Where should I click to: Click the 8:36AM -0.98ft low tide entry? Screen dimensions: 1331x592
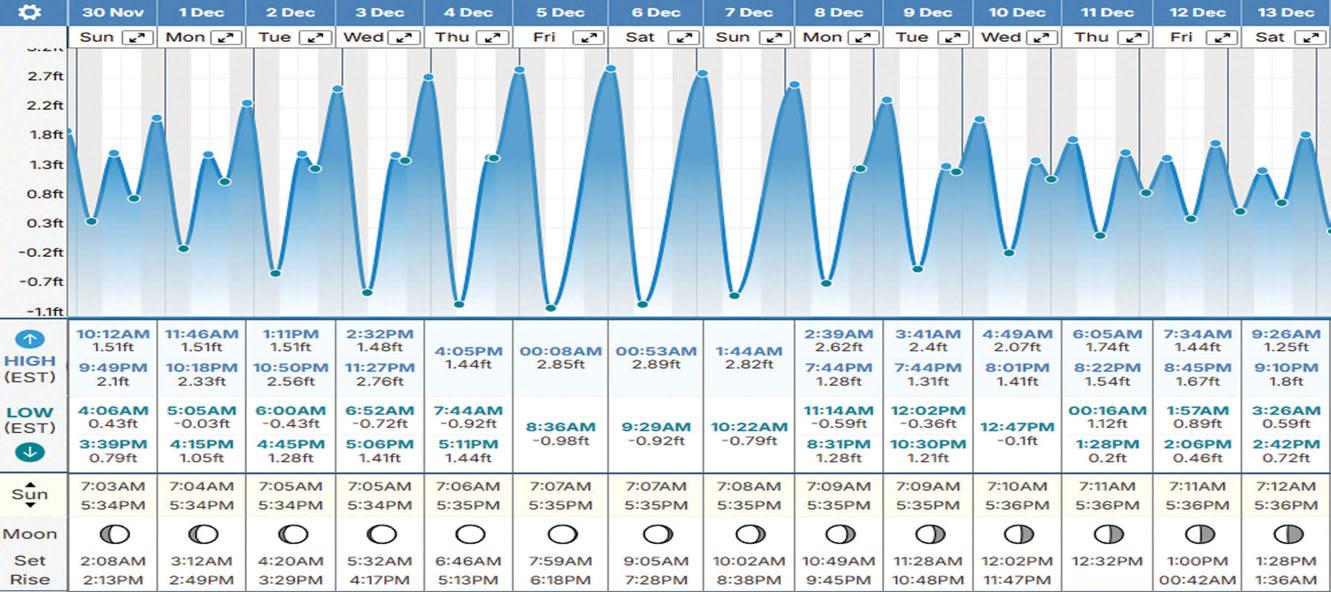(x=561, y=434)
